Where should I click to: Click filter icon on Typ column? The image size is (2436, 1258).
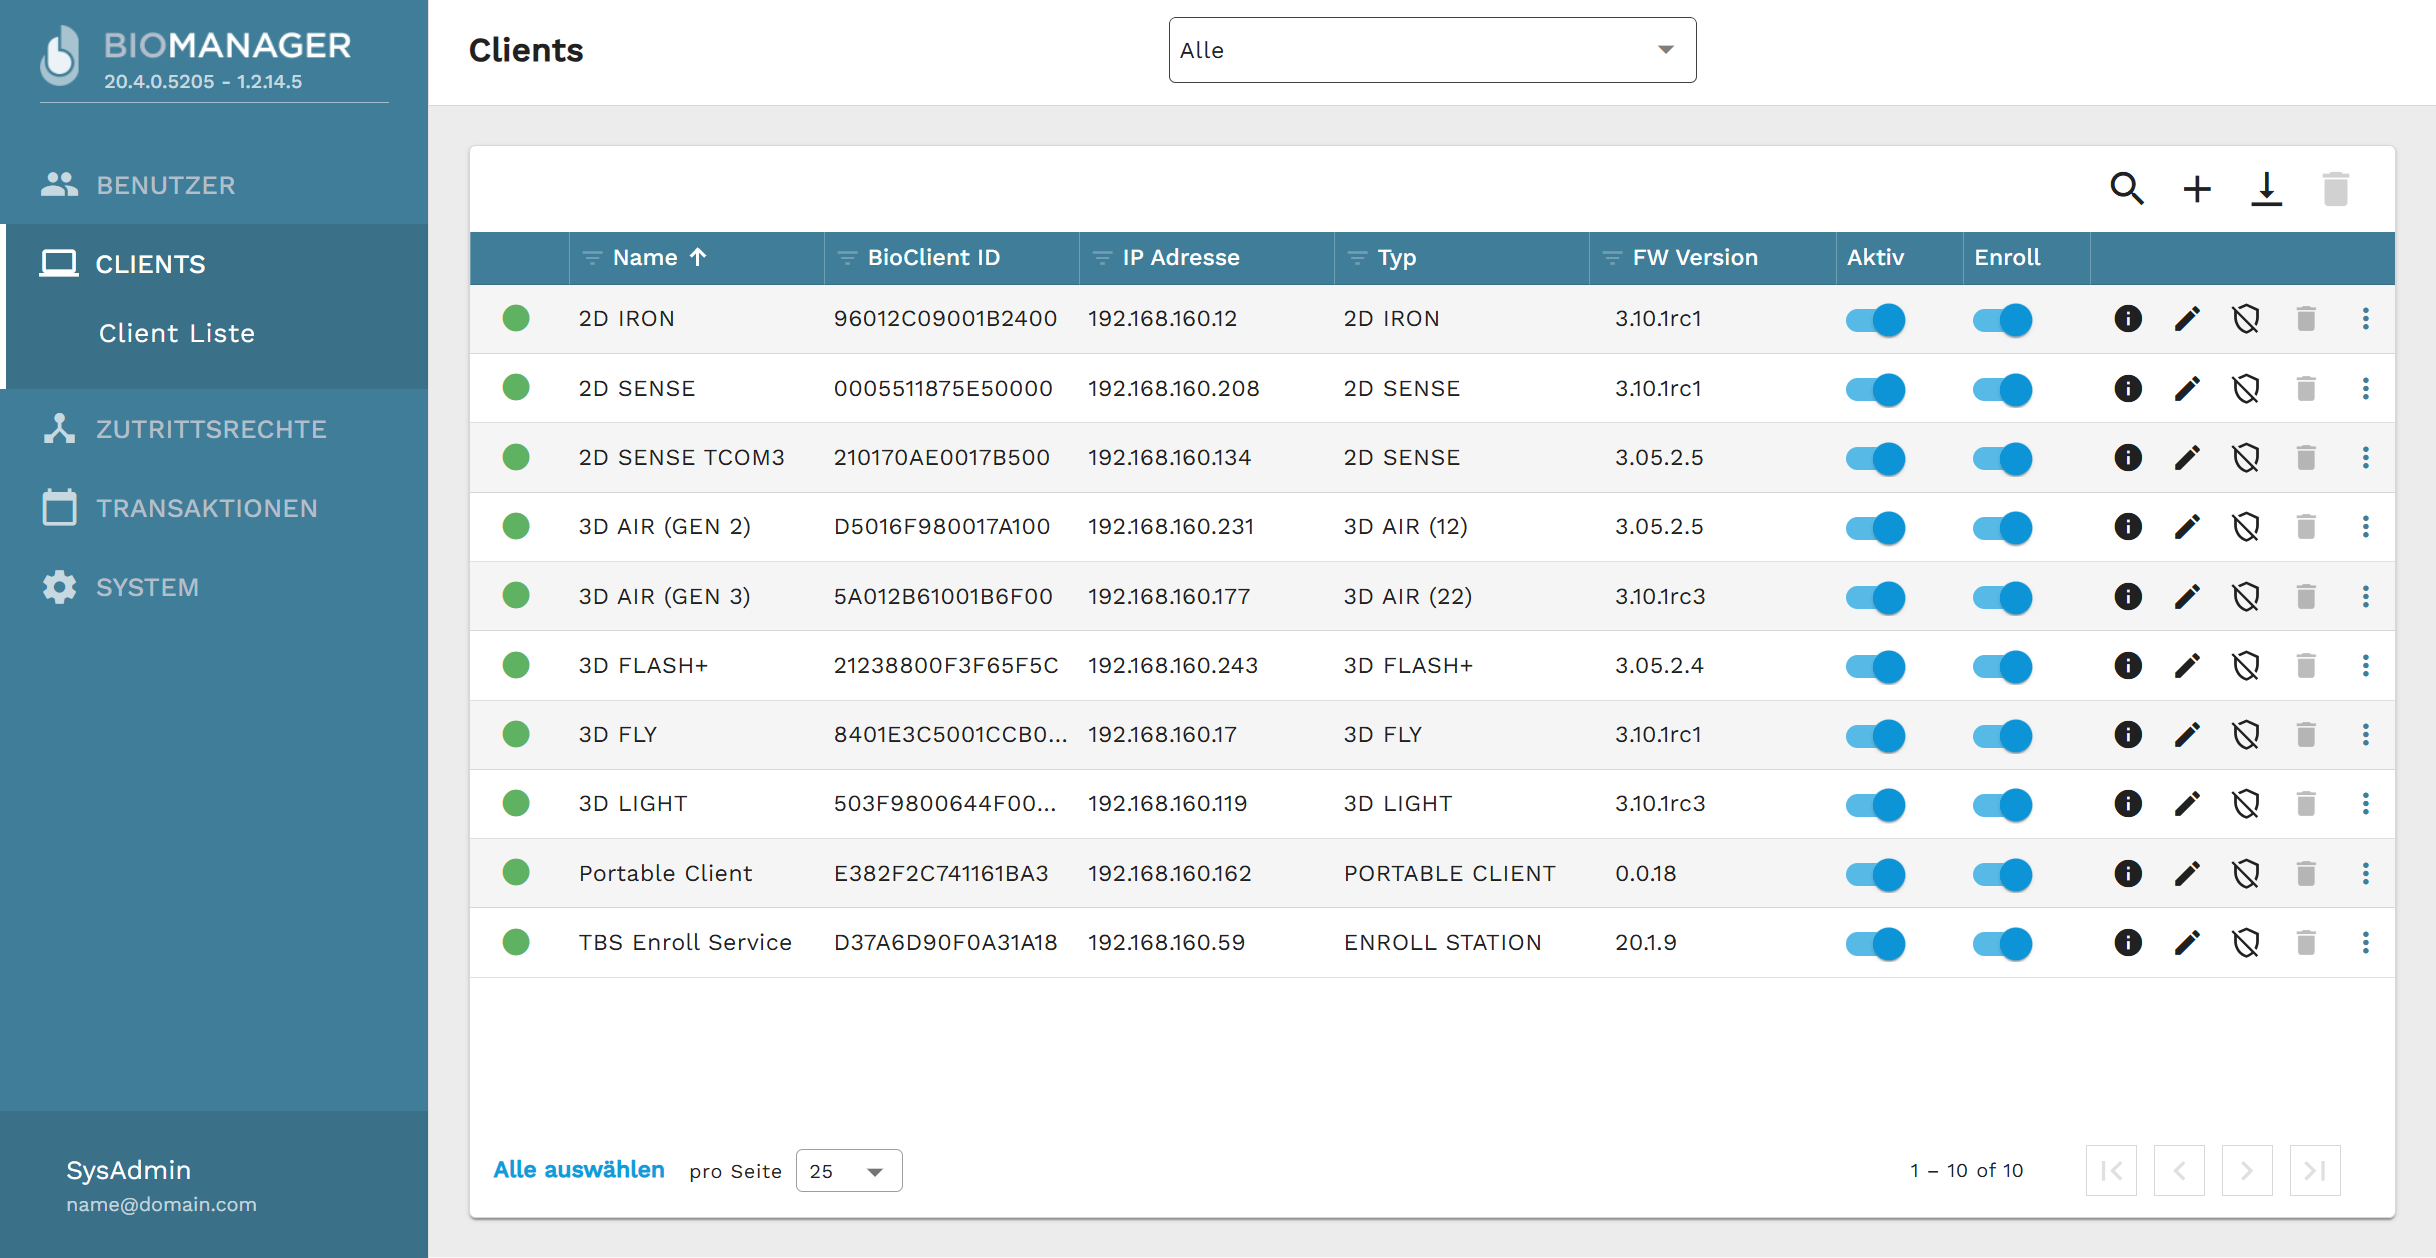1357,258
